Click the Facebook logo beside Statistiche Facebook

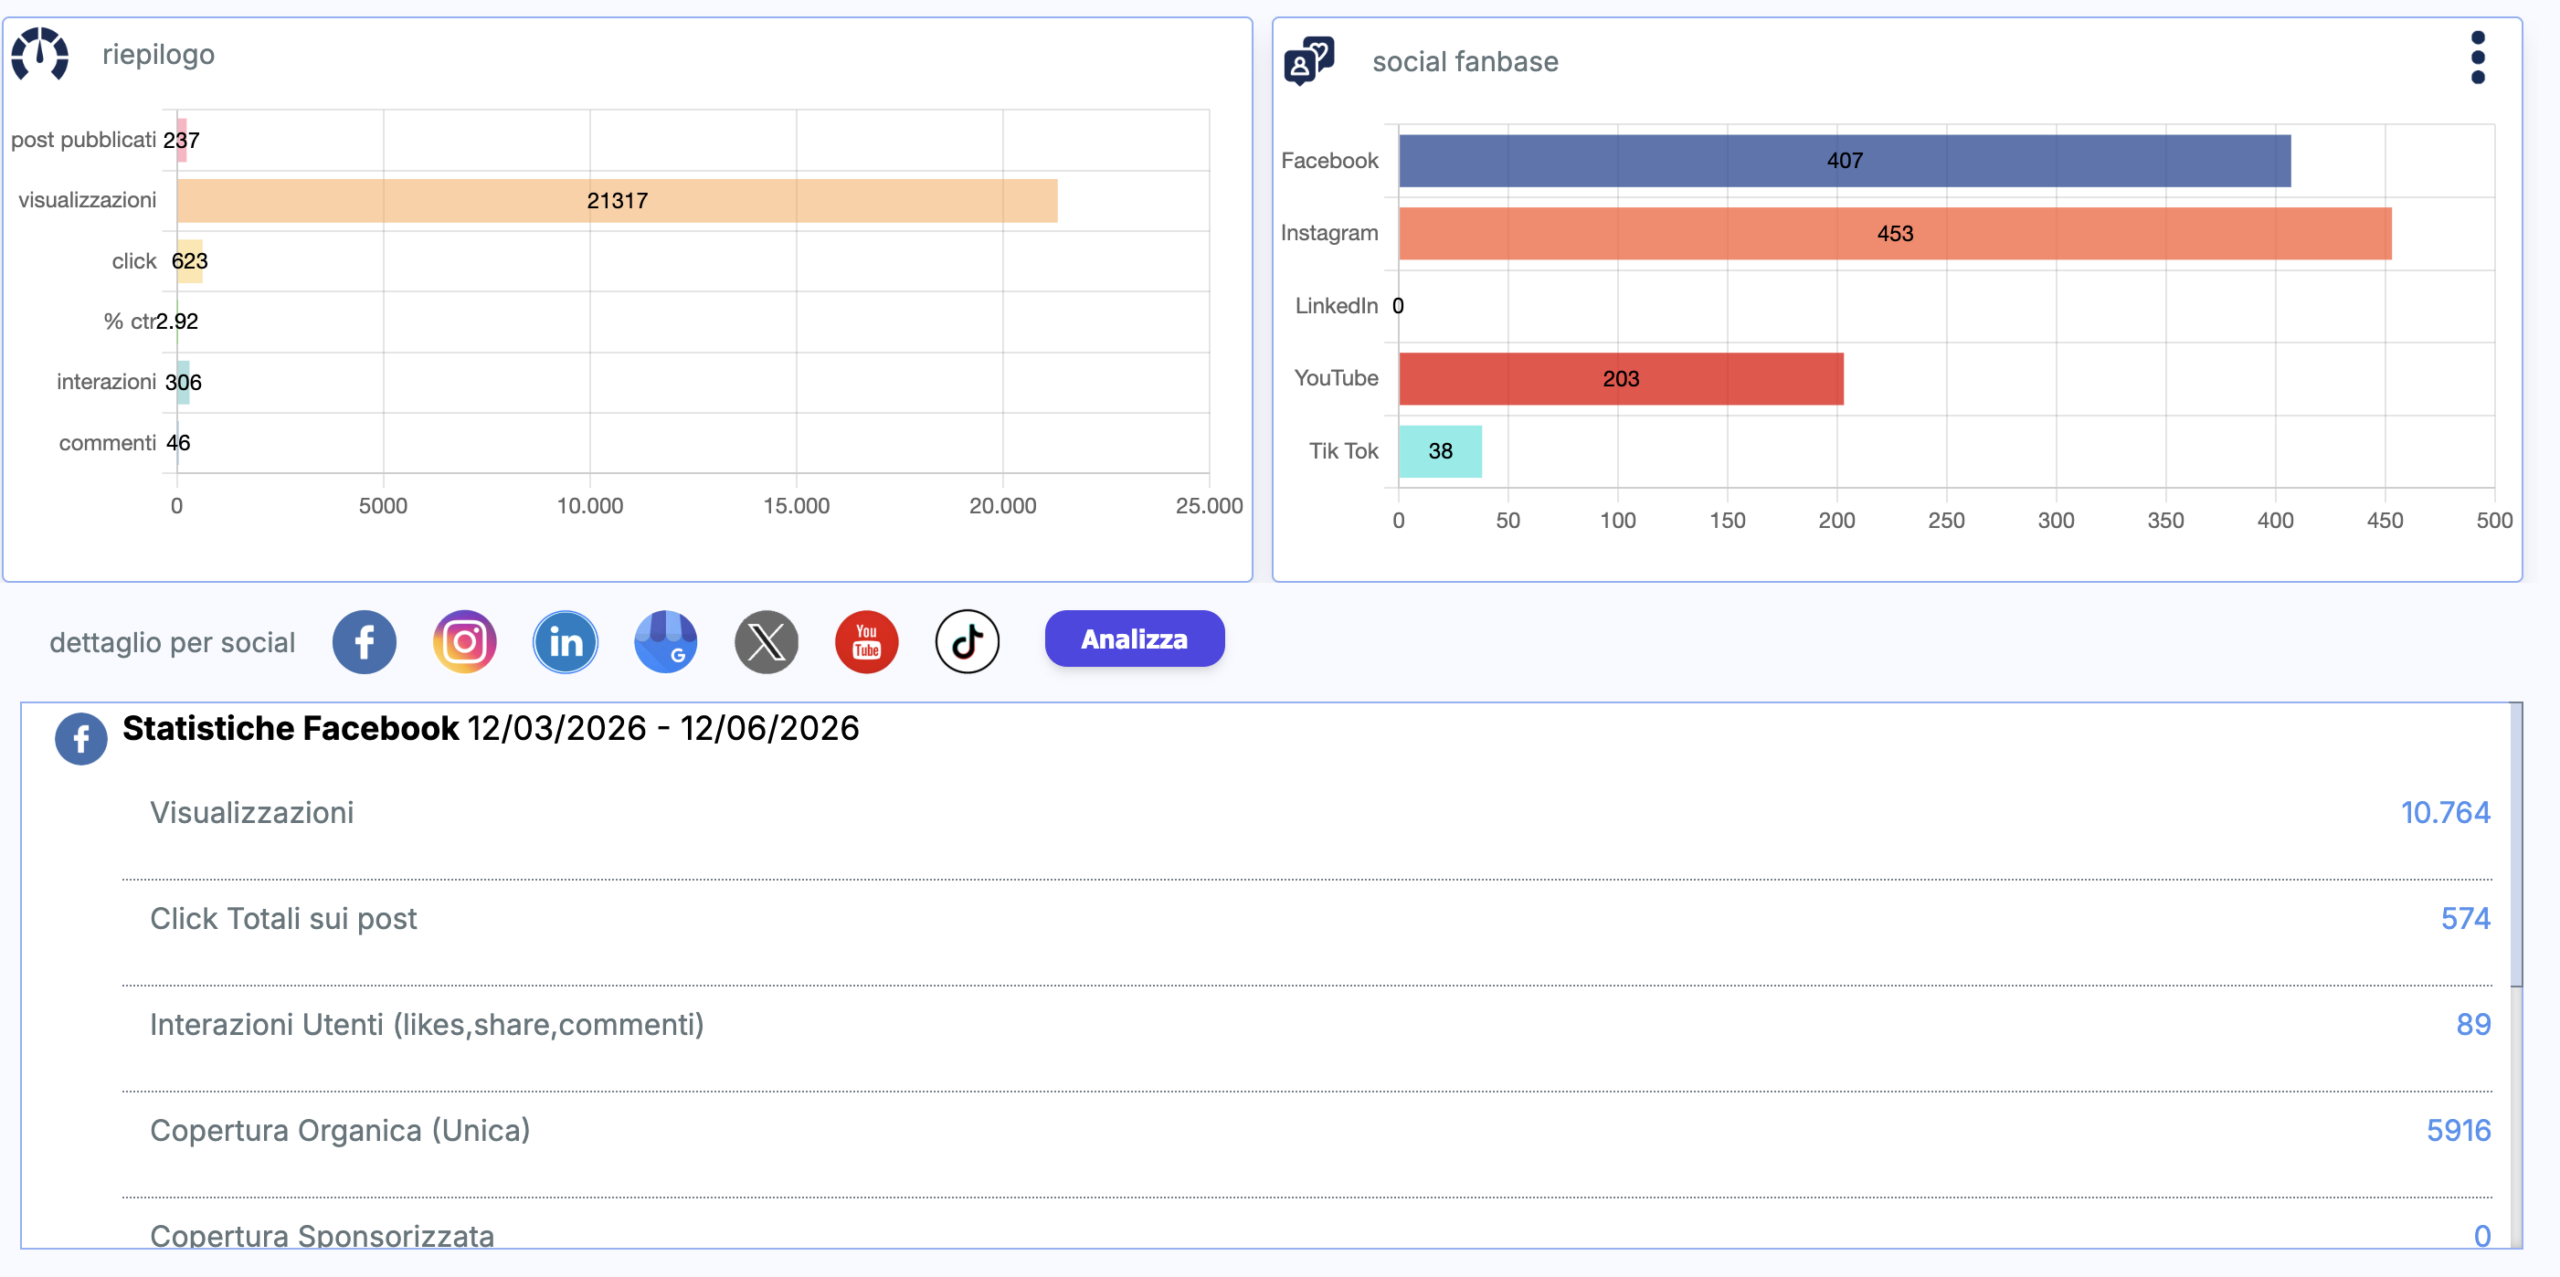[x=81, y=739]
